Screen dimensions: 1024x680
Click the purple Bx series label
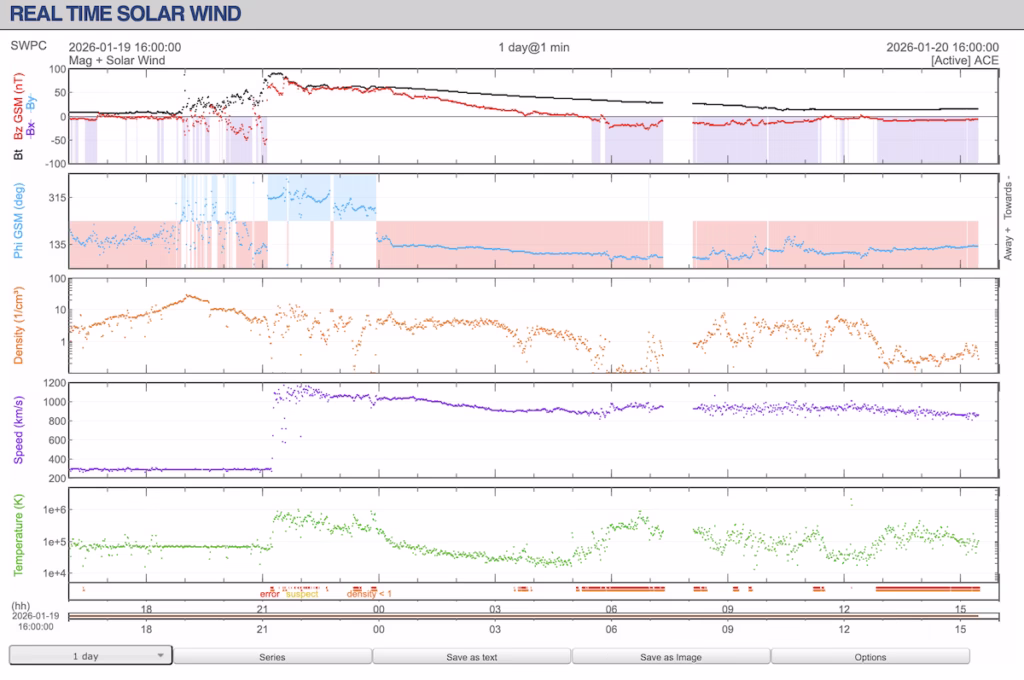tap(32, 126)
